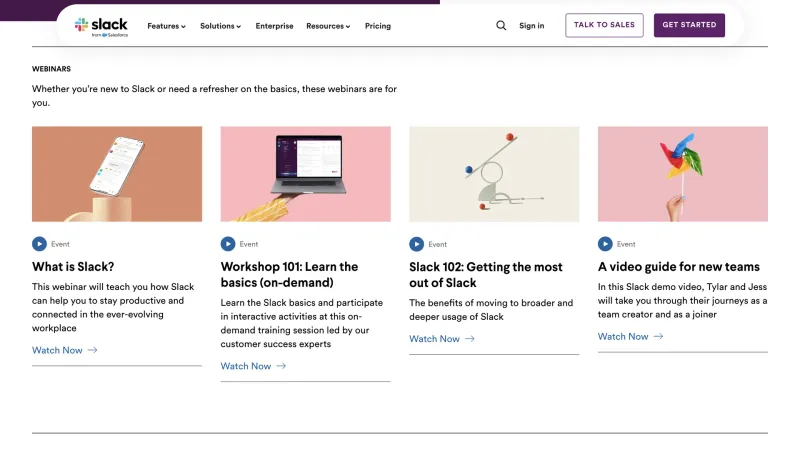This screenshot has height=450, width=800.
Task: Open the phone thumbnail for What is Slack?
Action: (x=117, y=174)
